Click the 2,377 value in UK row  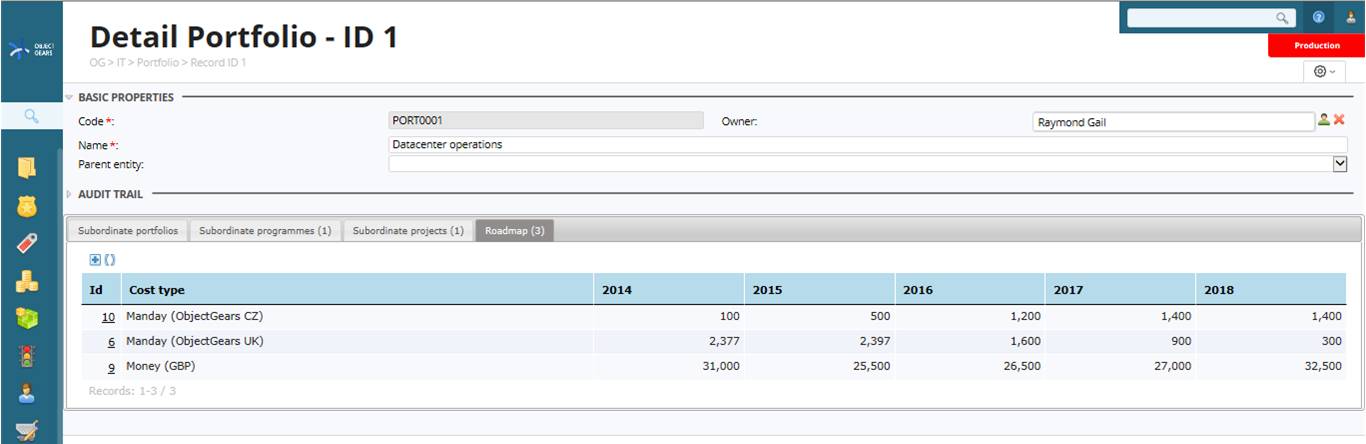point(723,342)
